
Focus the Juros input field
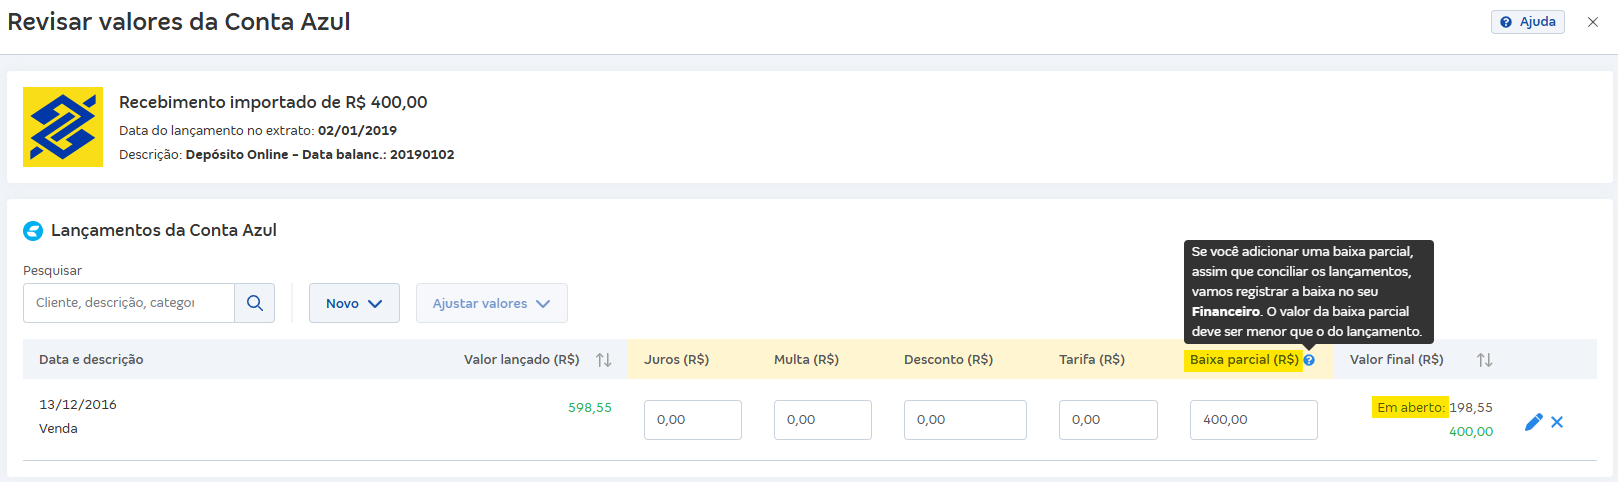click(692, 420)
